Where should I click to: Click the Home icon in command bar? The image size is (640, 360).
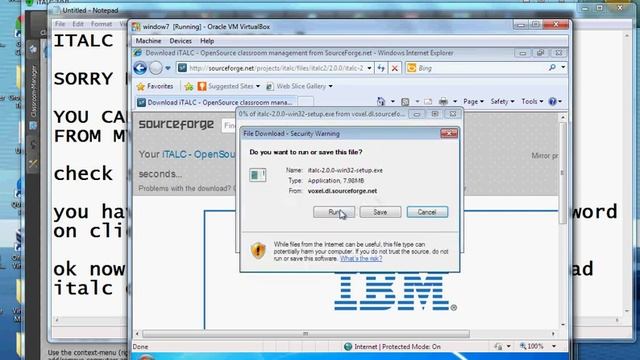(381, 101)
